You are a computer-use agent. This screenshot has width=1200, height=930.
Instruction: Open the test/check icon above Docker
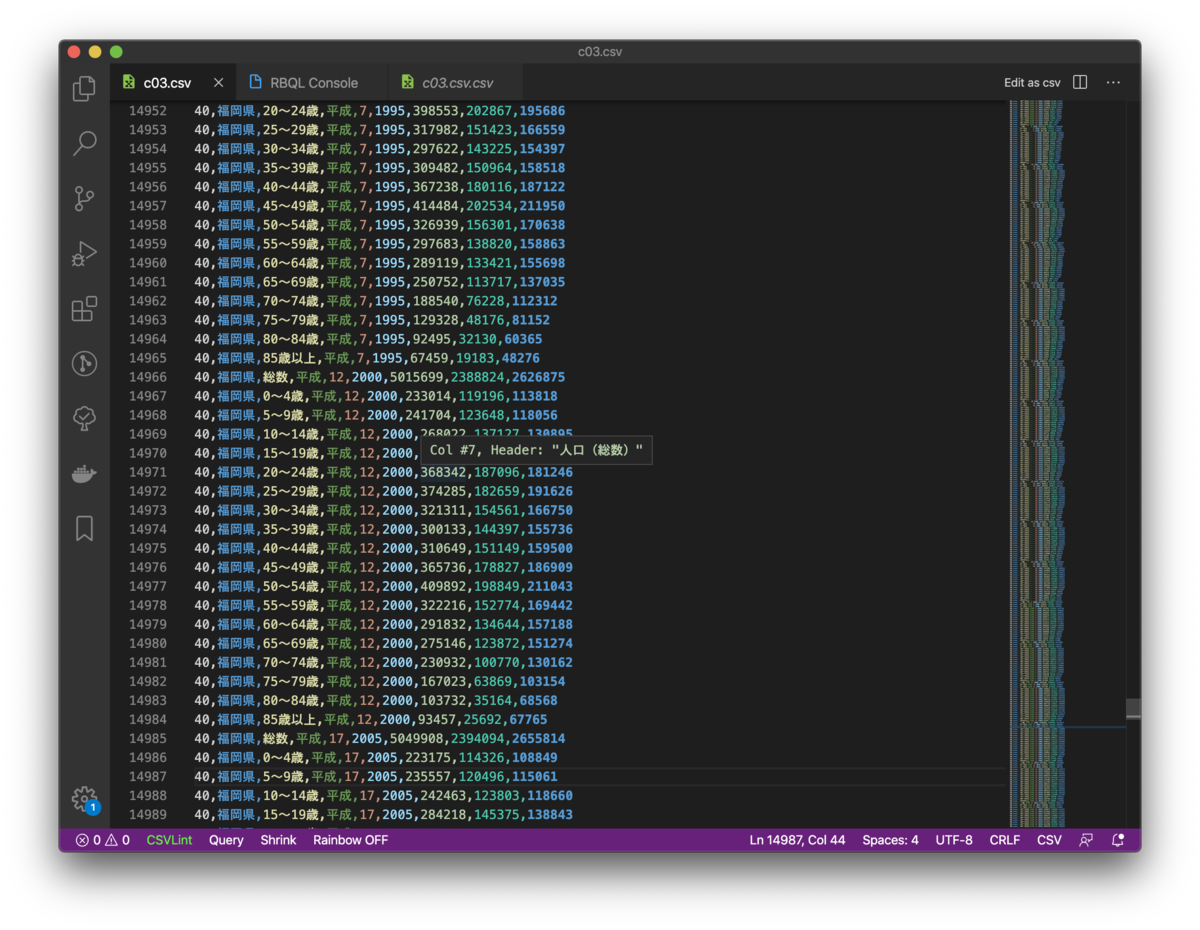click(x=84, y=419)
